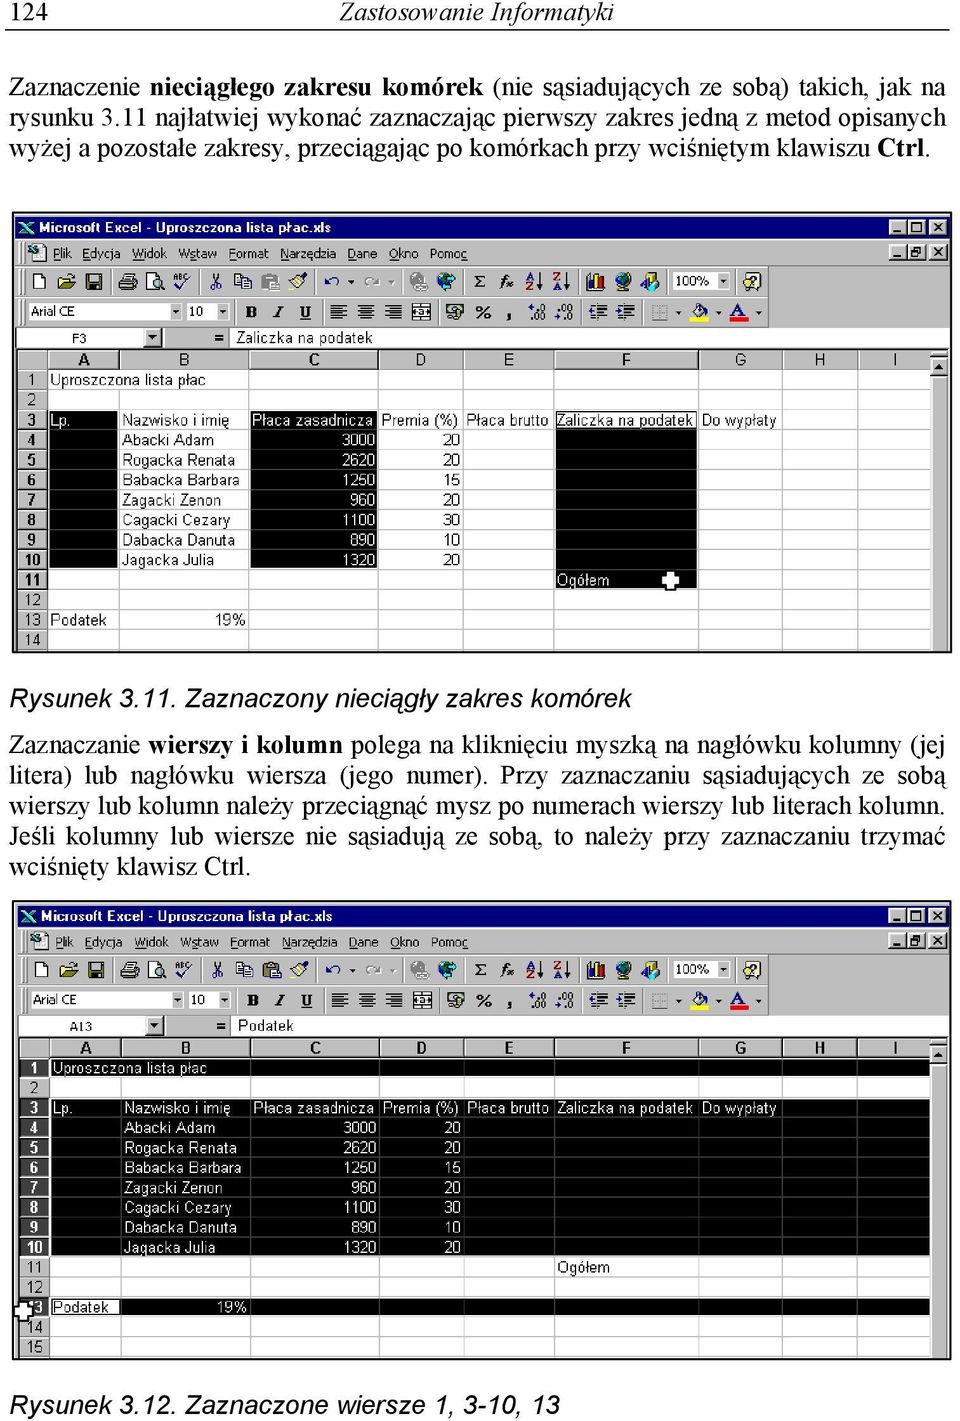This screenshot has width=960, height=1421.
Task: Apply Percent style in upper Excel window
Action: [483, 312]
